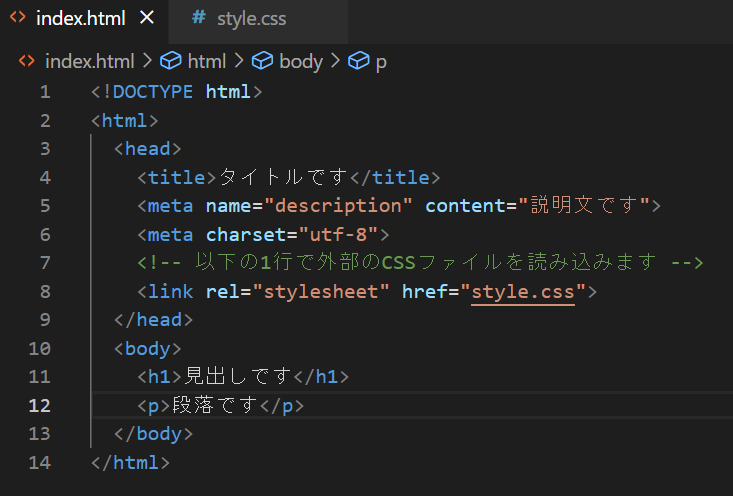This screenshot has width=733, height=496.
Task: Click line number 8 in the gutter
Action: click(x=44, y=292)
